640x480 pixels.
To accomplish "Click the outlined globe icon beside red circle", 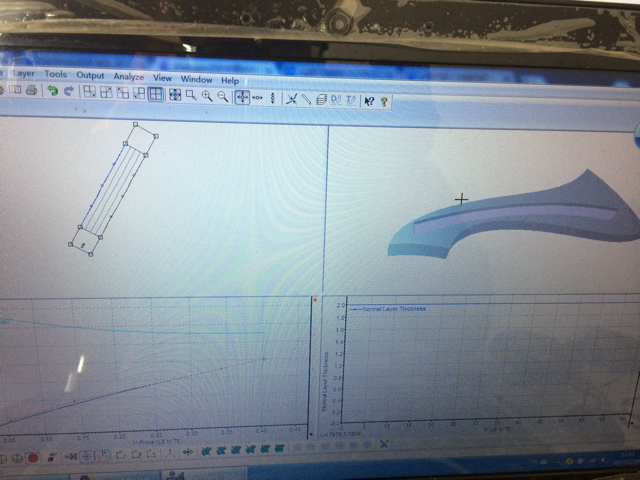I will [x=17, y=458].
